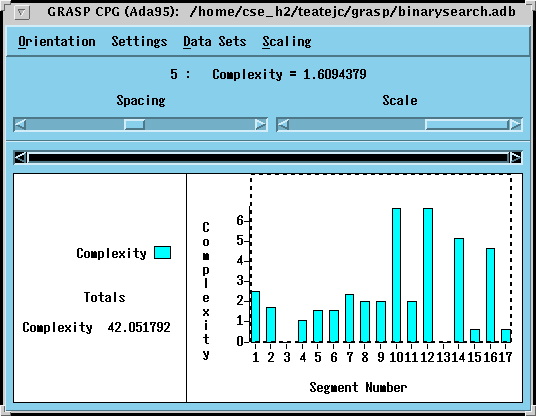536x416 pixels.
Task: Click the Spacing slider left arrow
Action: tap(20, 124)
